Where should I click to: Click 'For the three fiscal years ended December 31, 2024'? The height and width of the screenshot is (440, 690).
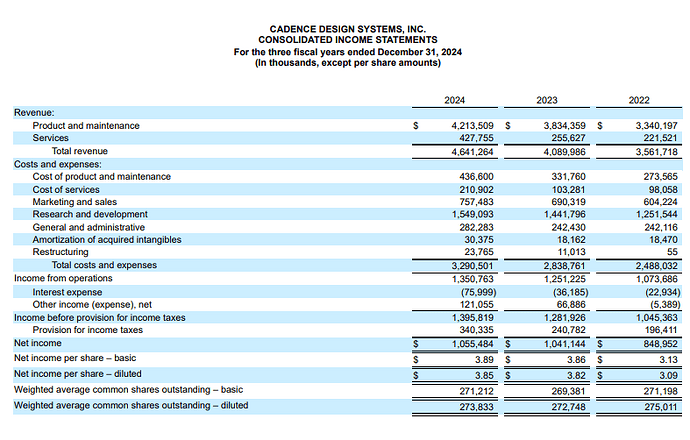(x=348, y=52)
